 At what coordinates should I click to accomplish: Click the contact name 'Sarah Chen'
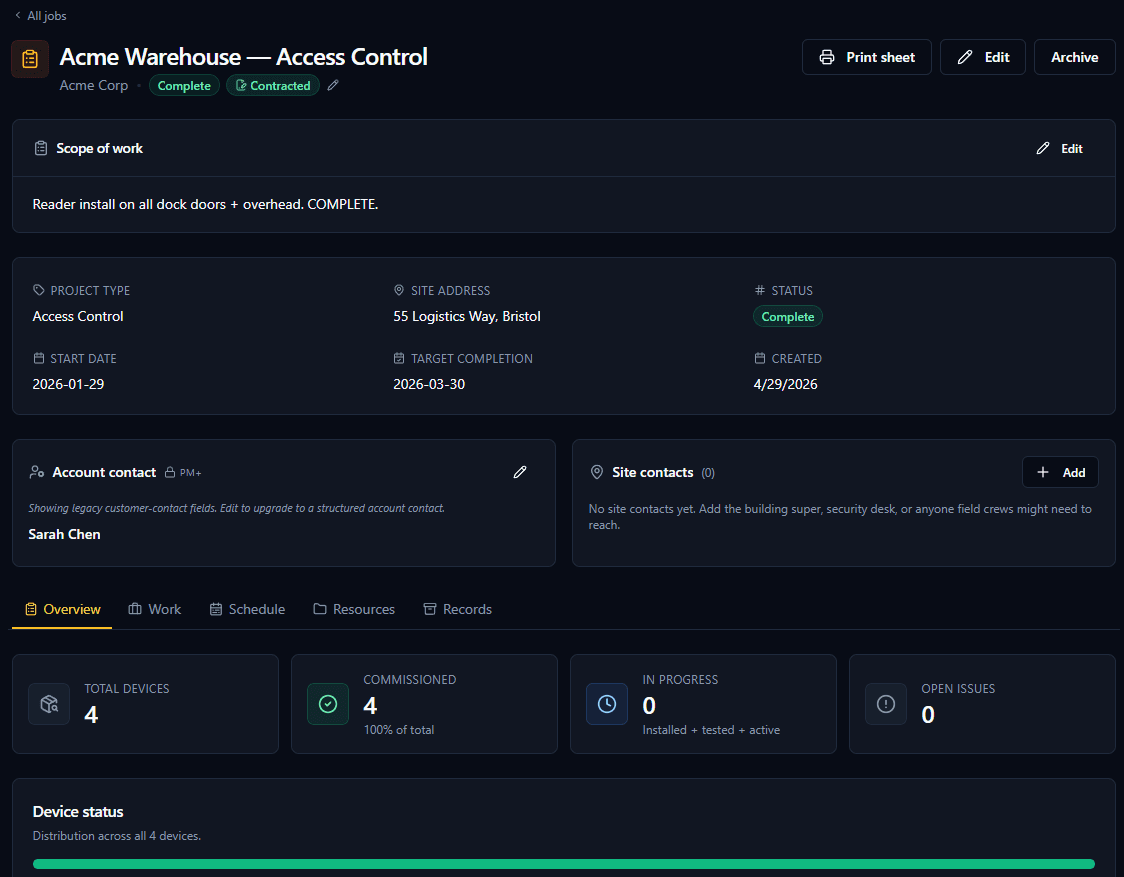point(65,534)
